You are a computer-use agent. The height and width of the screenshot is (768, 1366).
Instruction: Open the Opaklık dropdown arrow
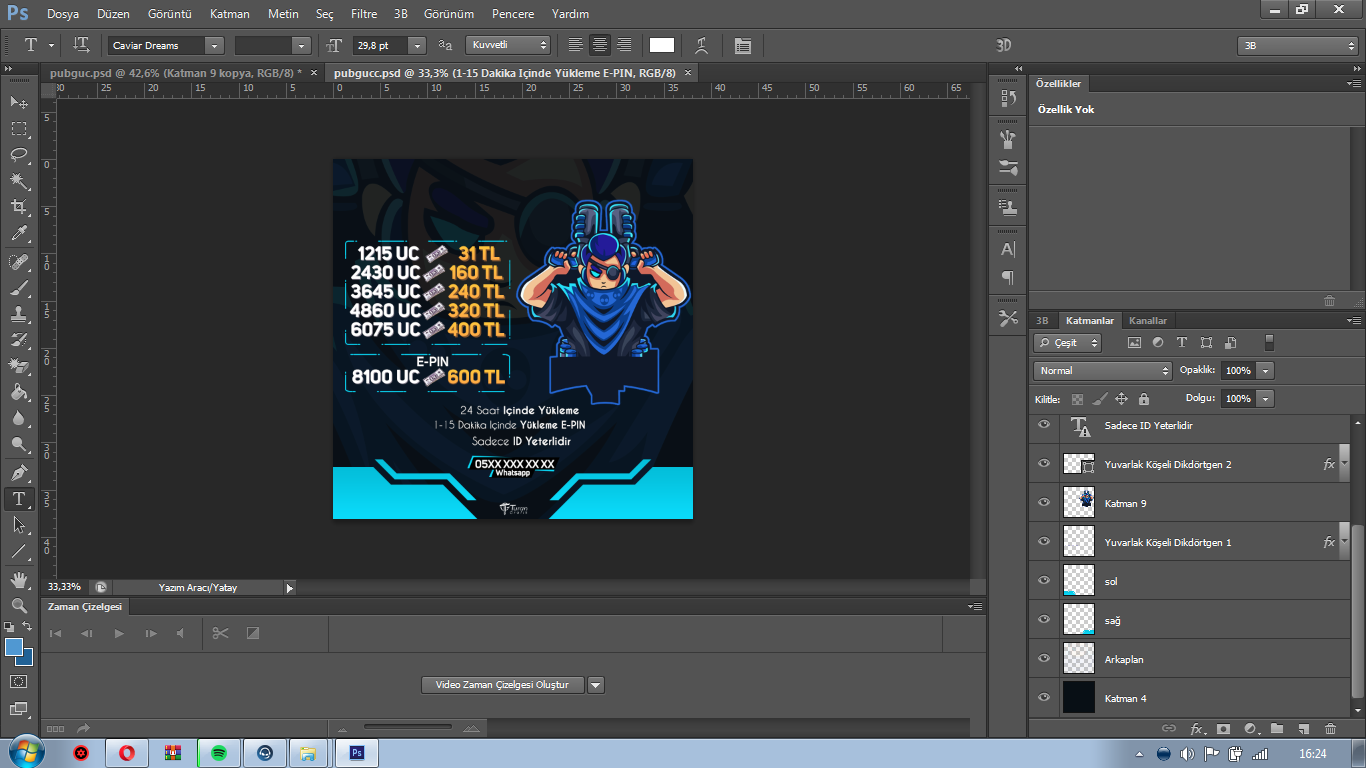pos(1266,371)
